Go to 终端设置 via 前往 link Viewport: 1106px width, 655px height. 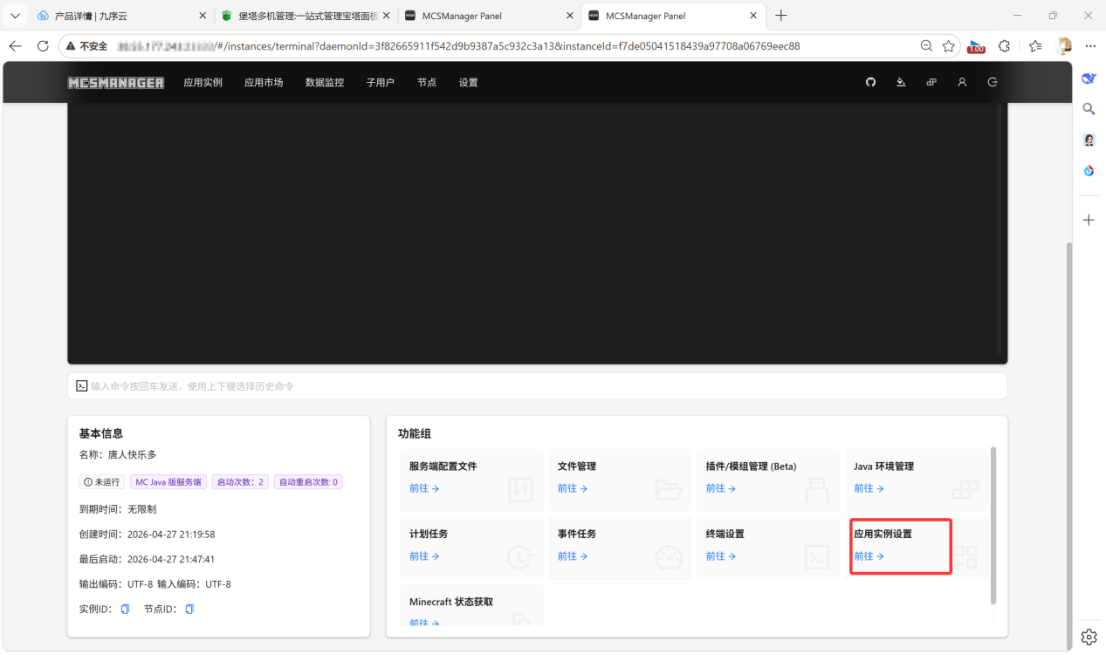(720, 556)
